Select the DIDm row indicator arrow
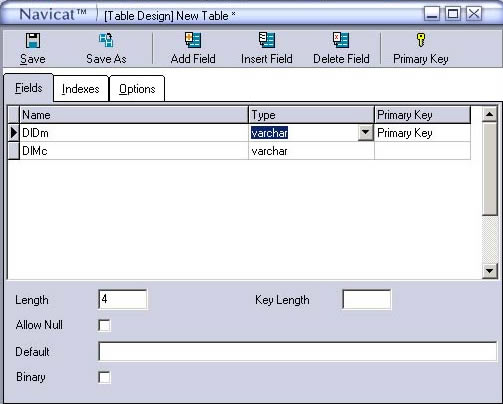This screenshot has width=503, height=404. [14, 133]
